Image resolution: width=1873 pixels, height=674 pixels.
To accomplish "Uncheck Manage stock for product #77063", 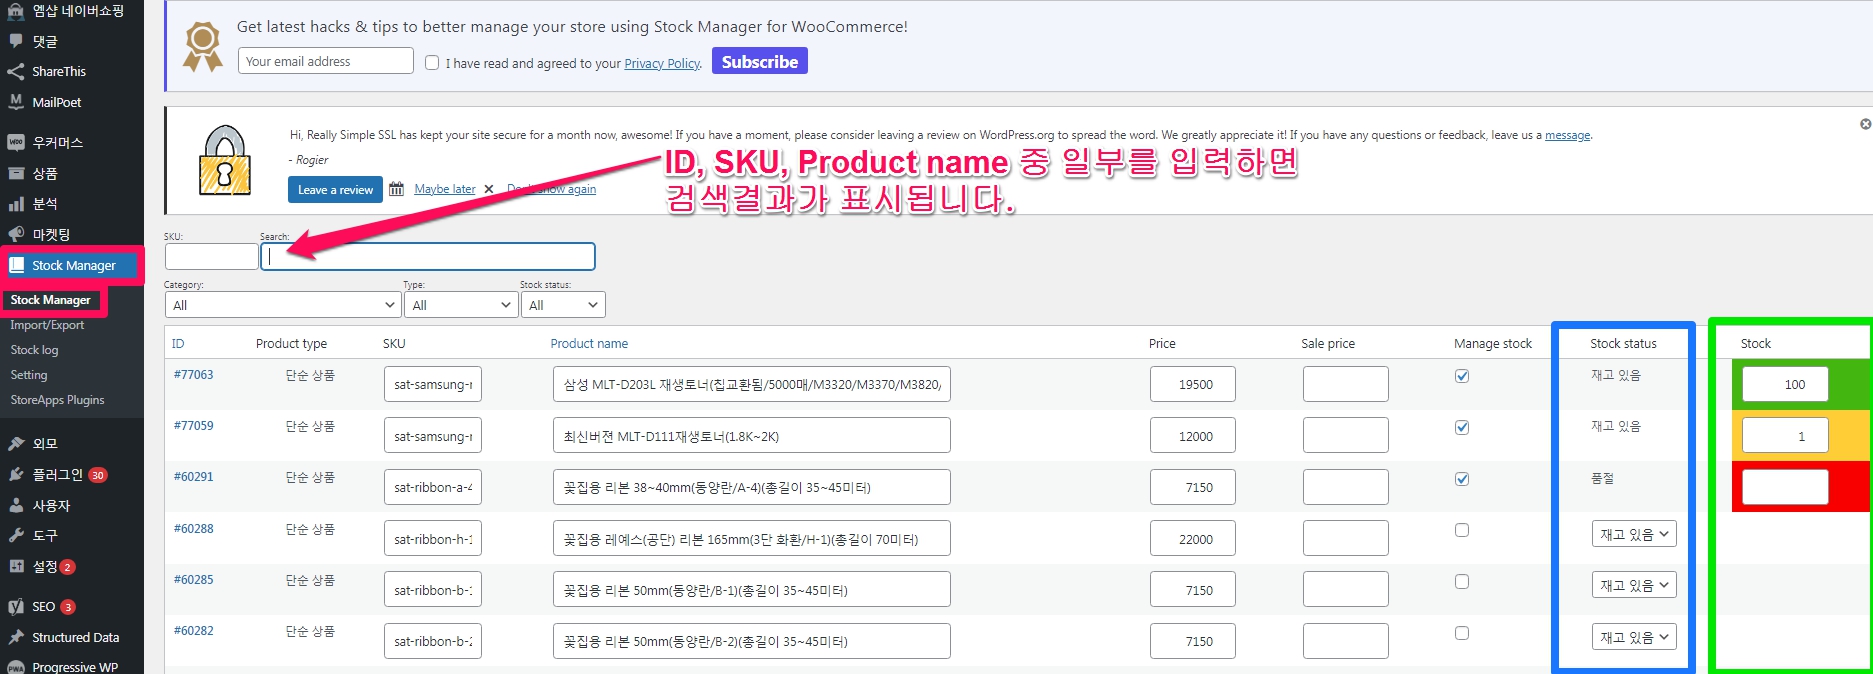I will pyautogui.click(x=1462, y=376).
